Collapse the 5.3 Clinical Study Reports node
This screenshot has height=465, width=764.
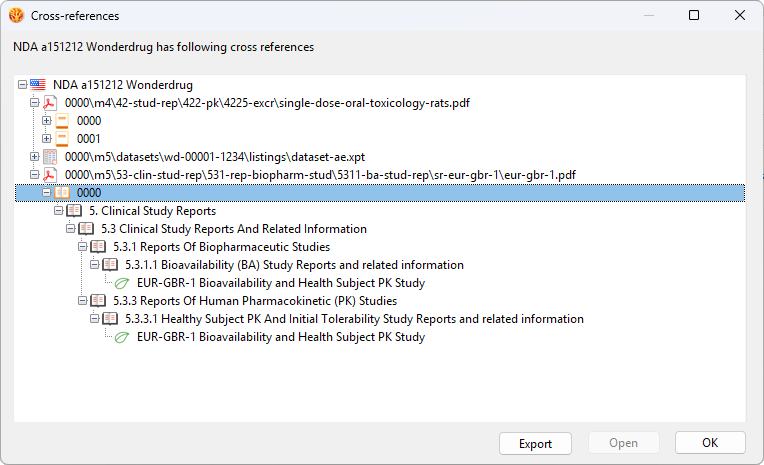click(70, 229)
